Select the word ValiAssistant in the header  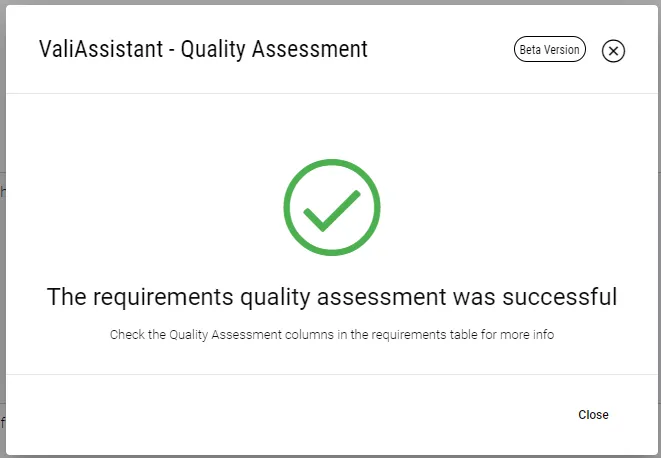click(x=96, y=49)
